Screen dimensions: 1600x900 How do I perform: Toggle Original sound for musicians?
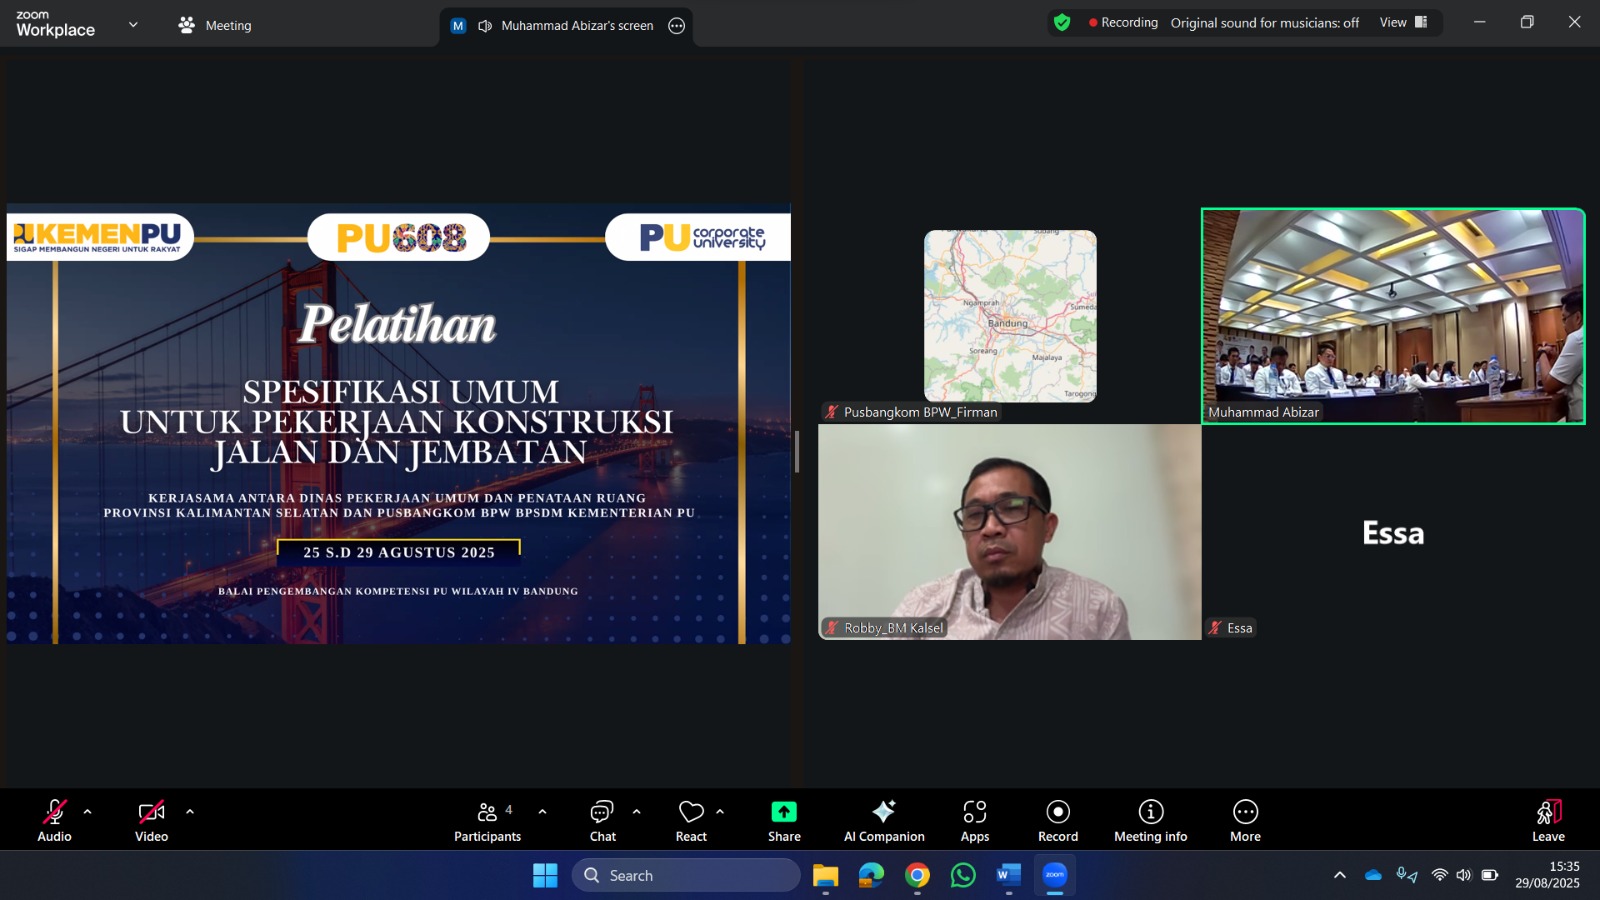tap(1265, 23)
